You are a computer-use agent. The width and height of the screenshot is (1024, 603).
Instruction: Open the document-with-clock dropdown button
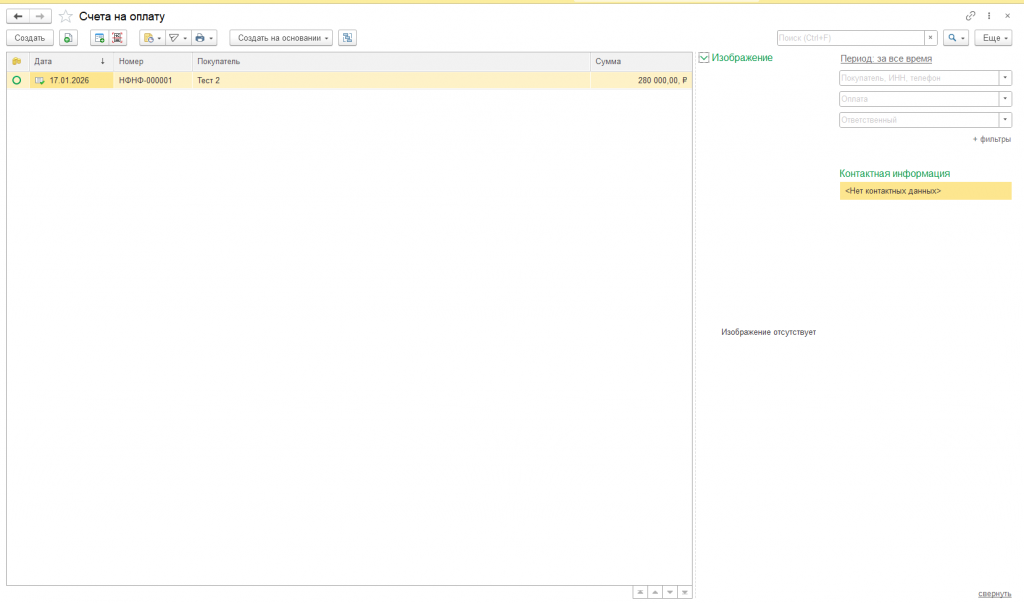tap(152, 38)
